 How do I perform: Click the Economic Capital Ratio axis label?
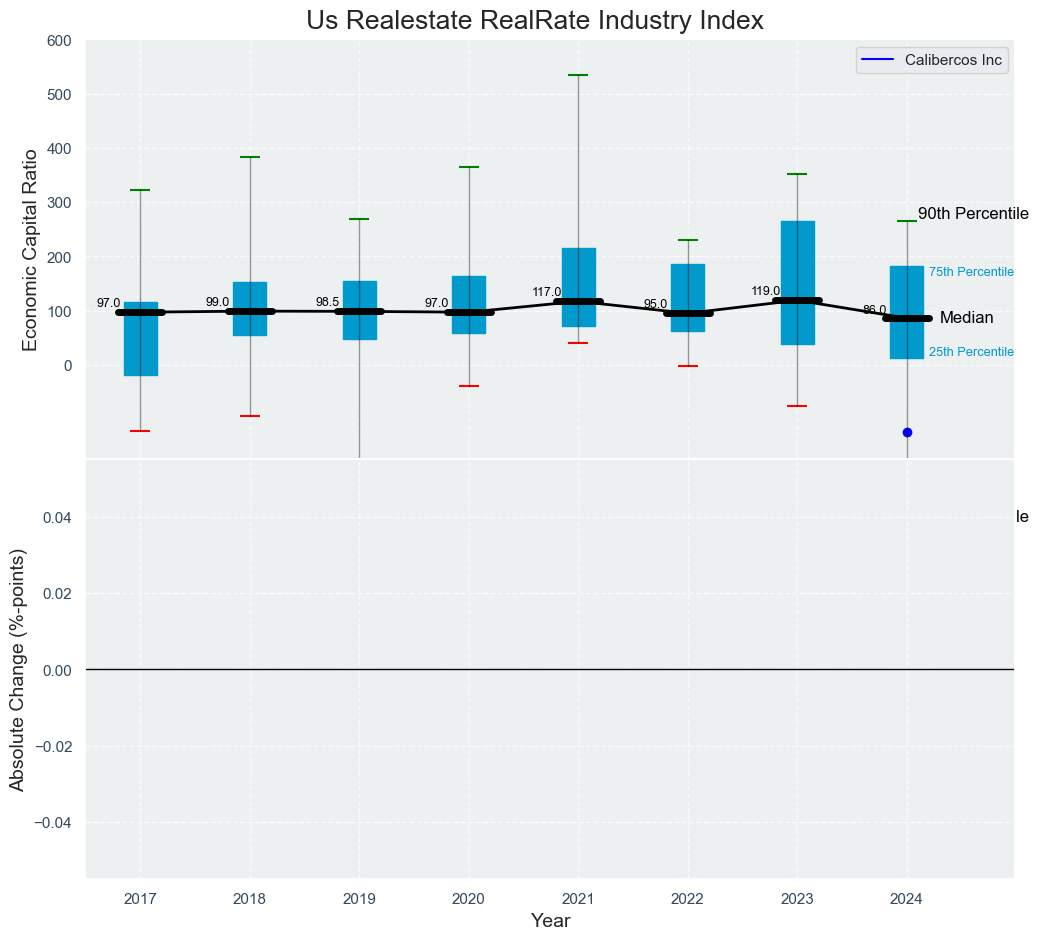tap(30, 249)
